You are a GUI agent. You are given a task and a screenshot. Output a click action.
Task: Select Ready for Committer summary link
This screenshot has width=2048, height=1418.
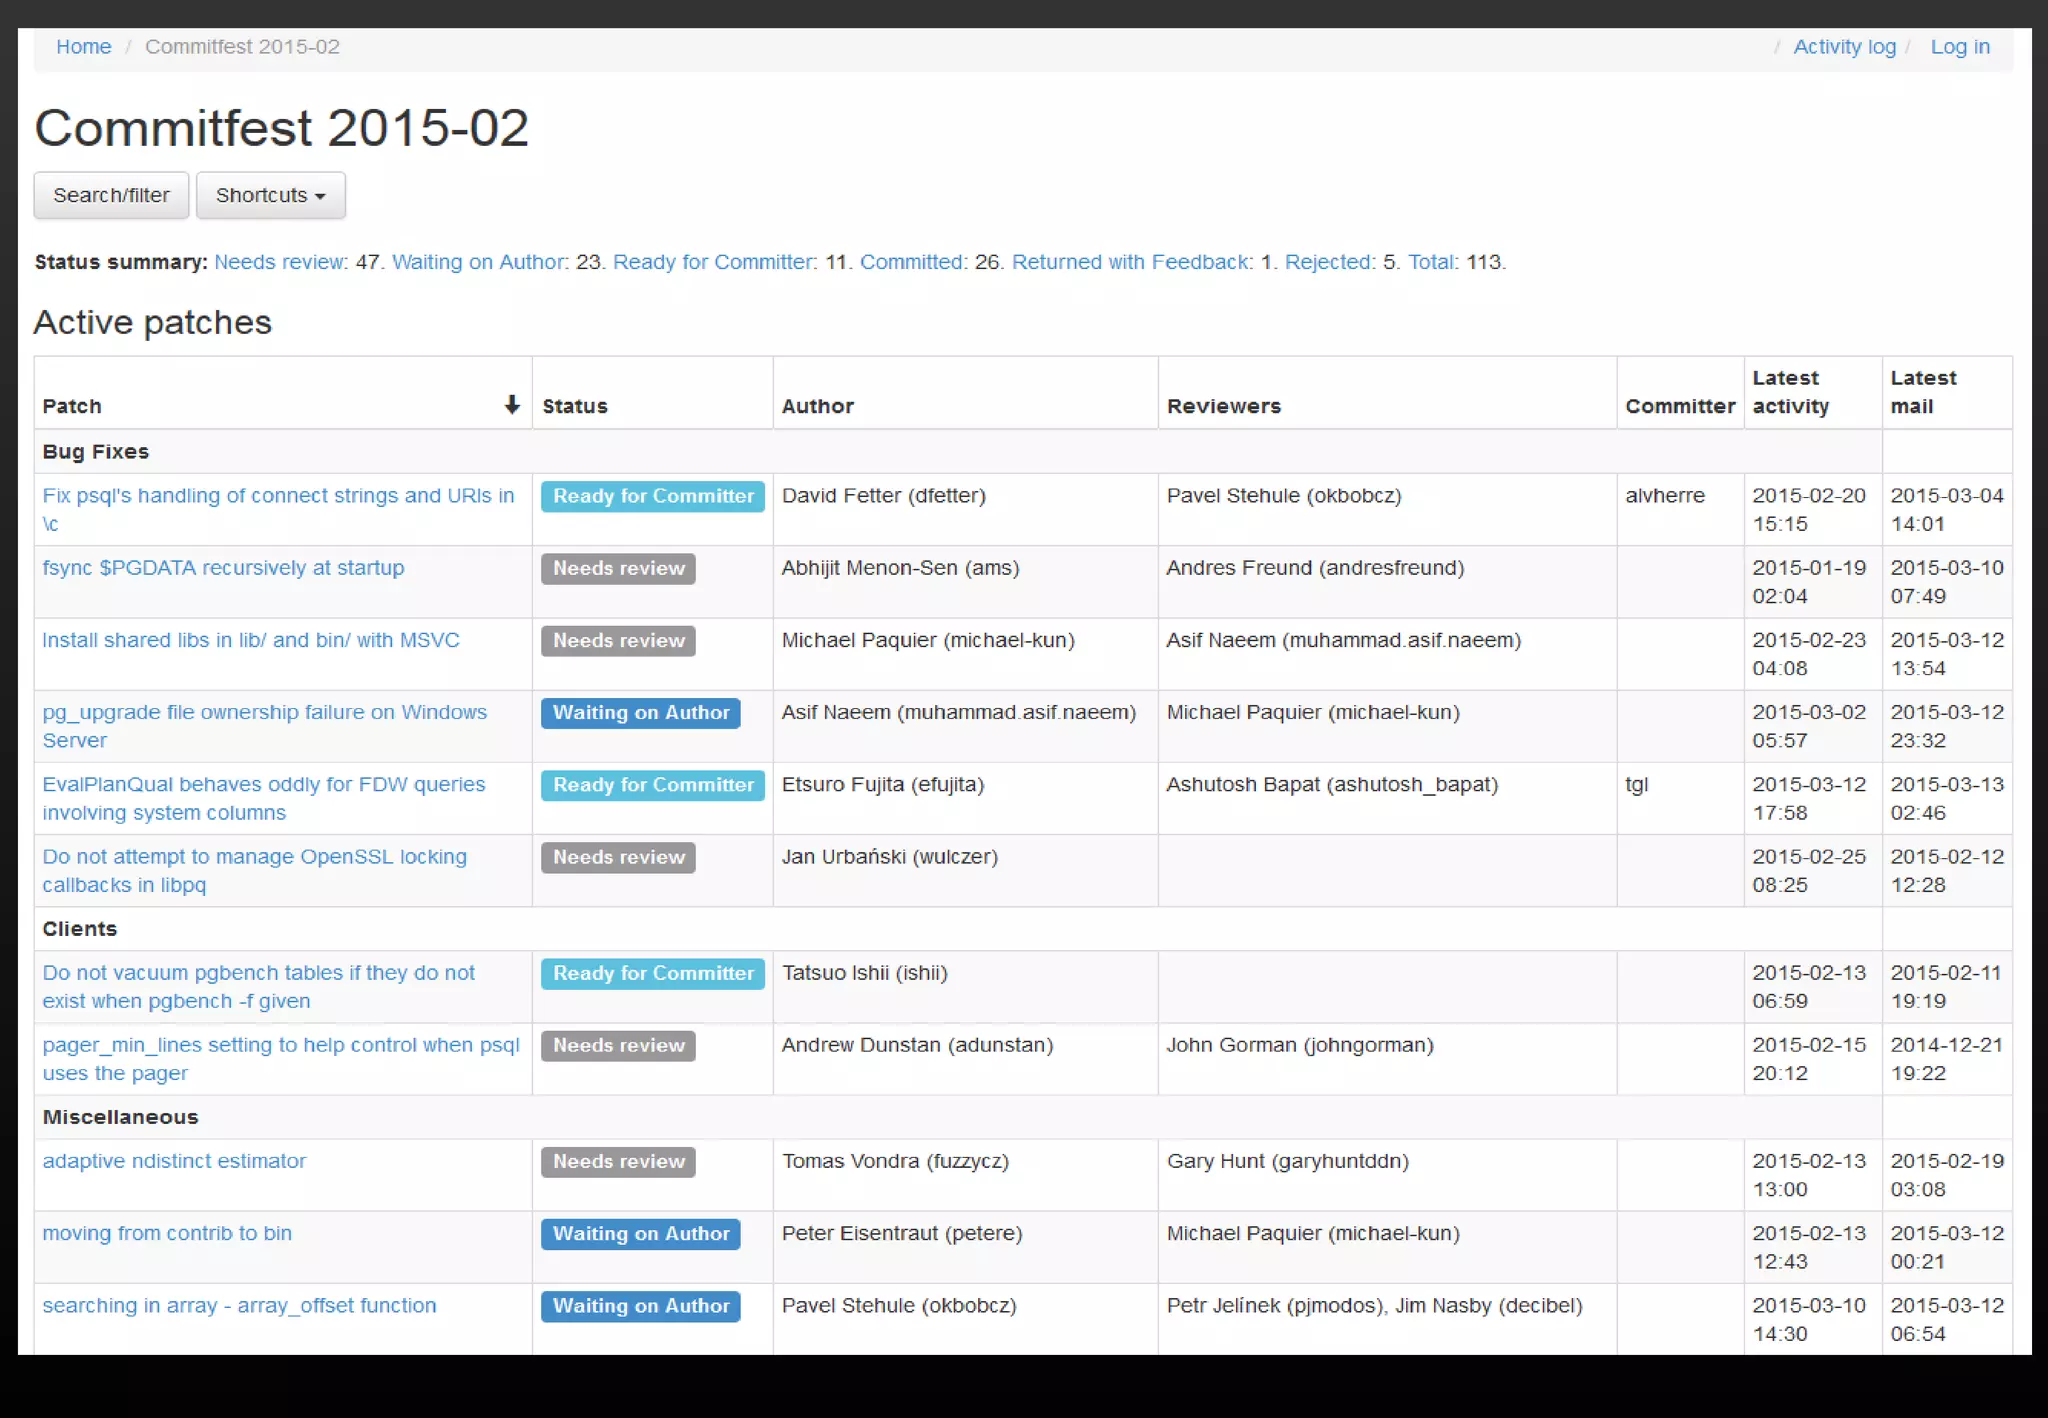(713, 262)
